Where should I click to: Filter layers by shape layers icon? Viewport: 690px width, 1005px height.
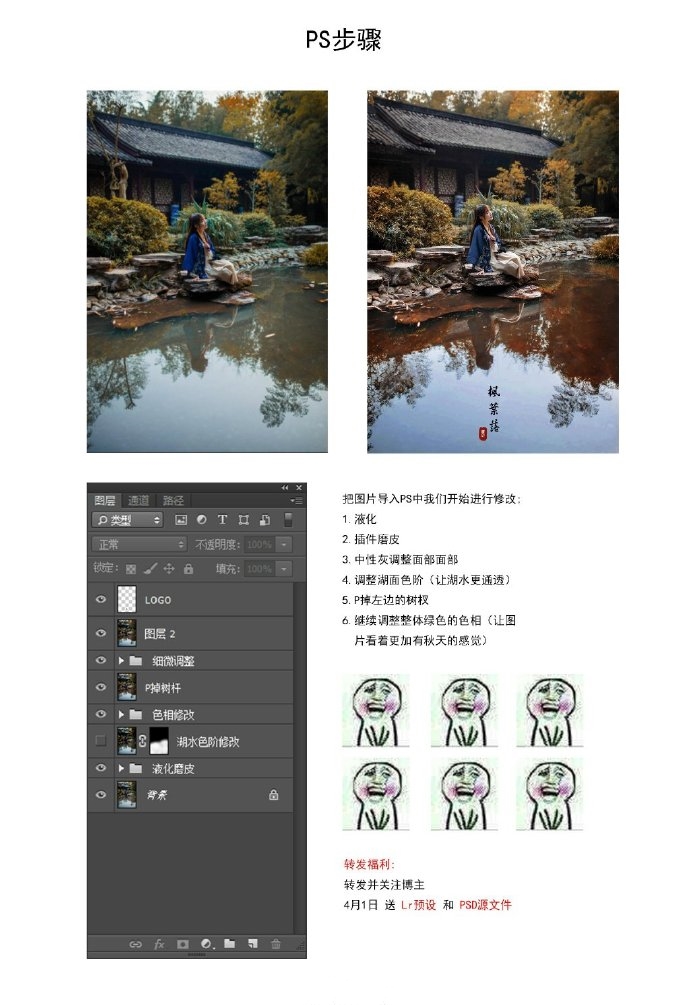click(x=243, y=520)
